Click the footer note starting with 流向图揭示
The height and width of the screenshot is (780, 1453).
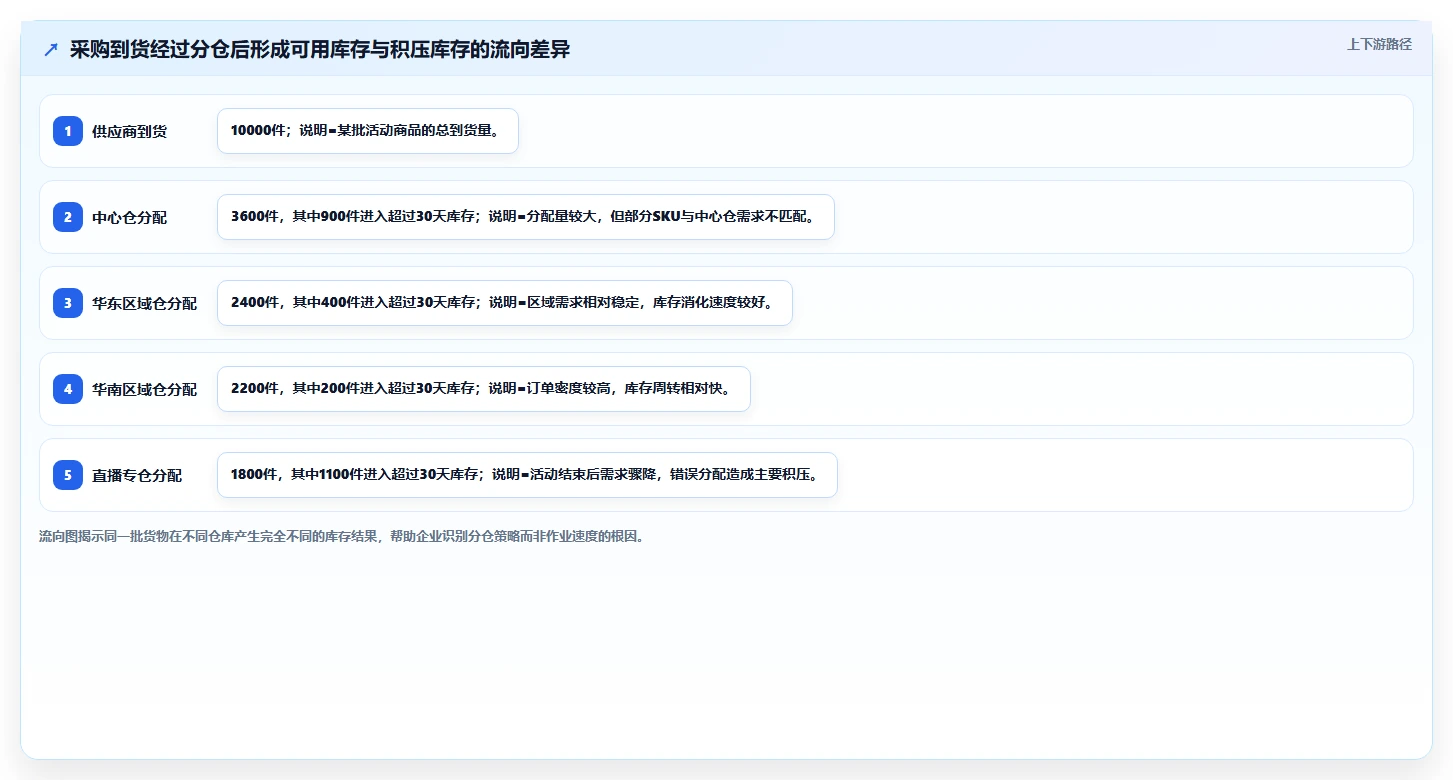tap(343, 537)
